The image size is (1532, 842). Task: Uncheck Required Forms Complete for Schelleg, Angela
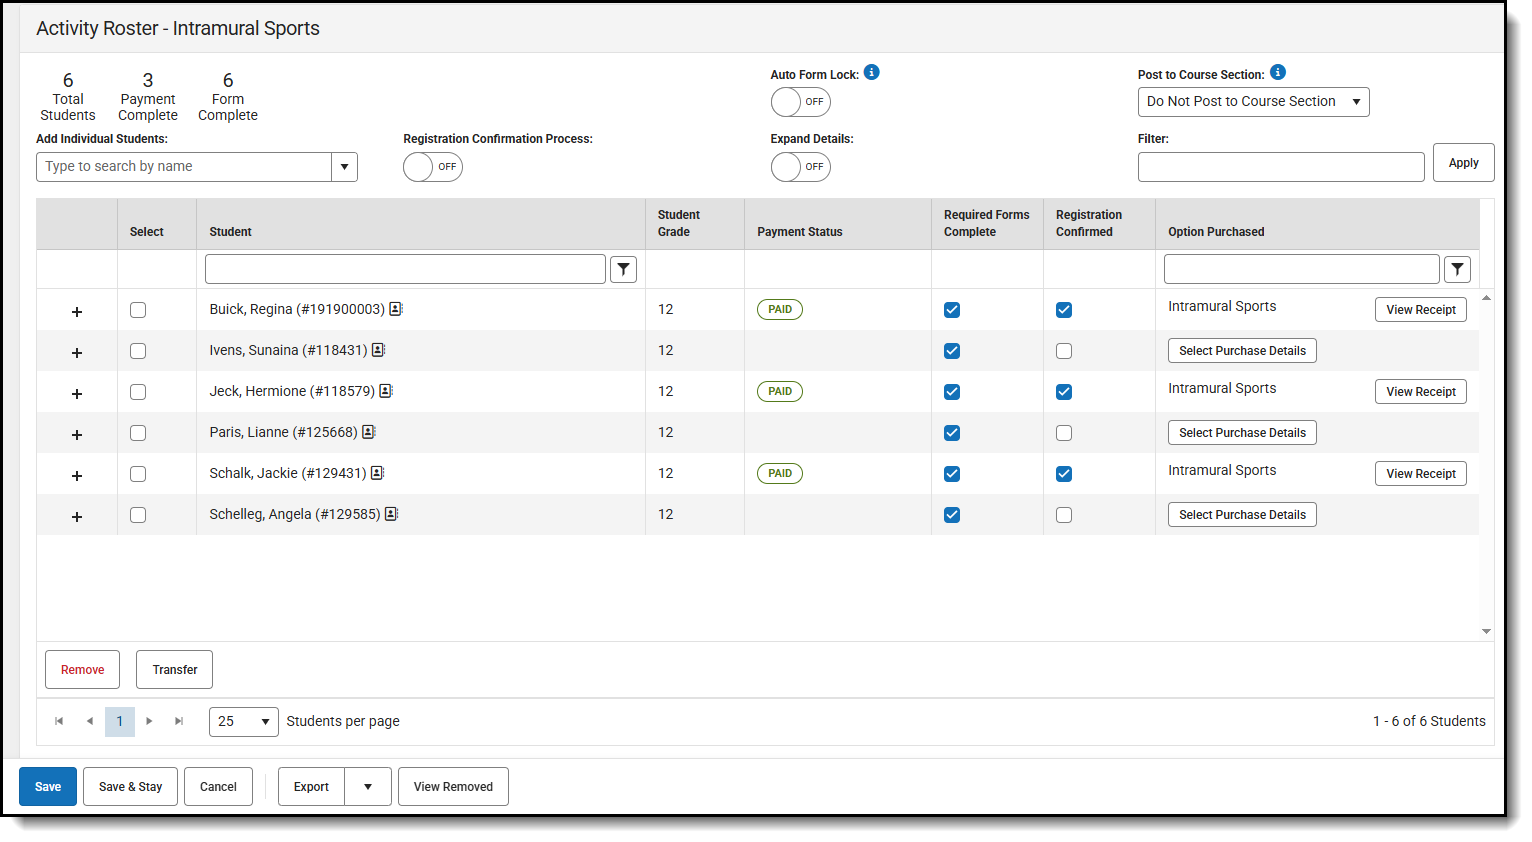[952, 515]
